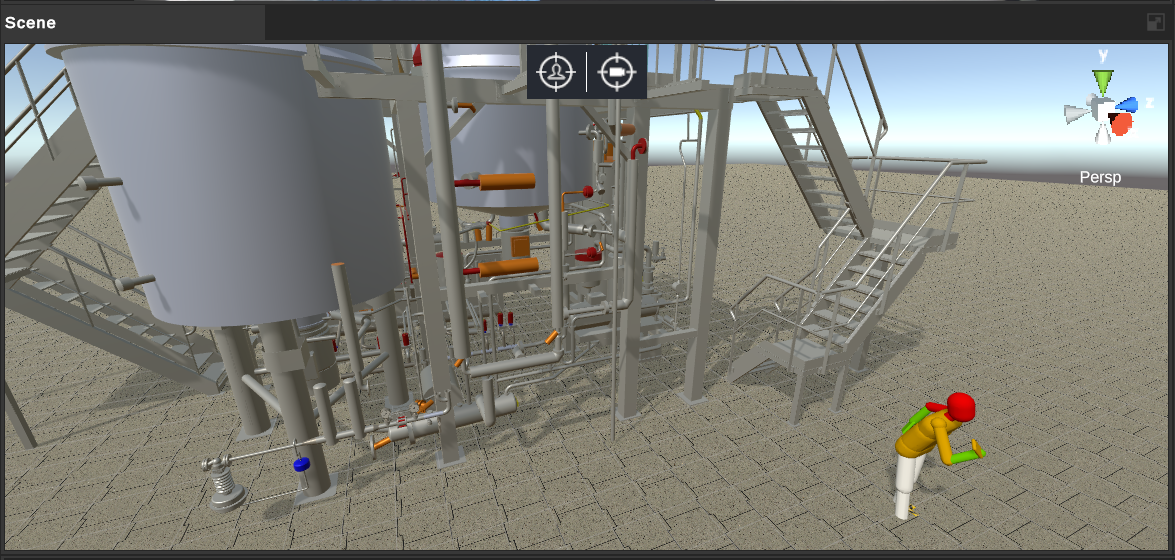The width and height of the screenshot is (1175, 560).
Task: Click the red X-axis cone on the gizmo
Action: [x=1122, y=124]
